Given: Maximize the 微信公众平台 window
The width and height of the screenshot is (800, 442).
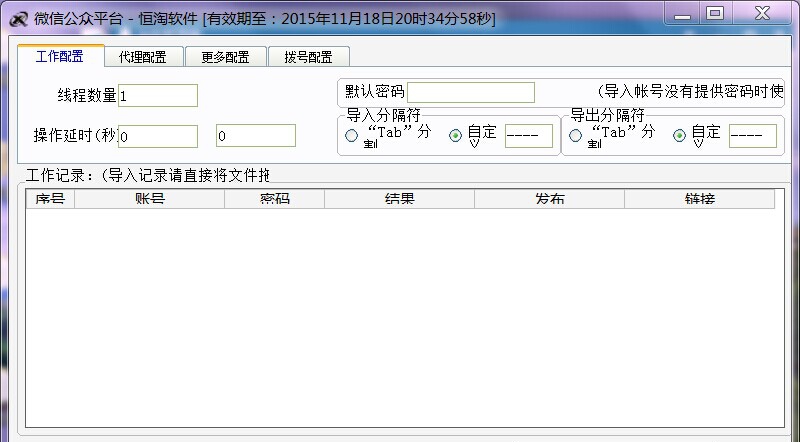Looking at the screenshot, I should [715, 14].
